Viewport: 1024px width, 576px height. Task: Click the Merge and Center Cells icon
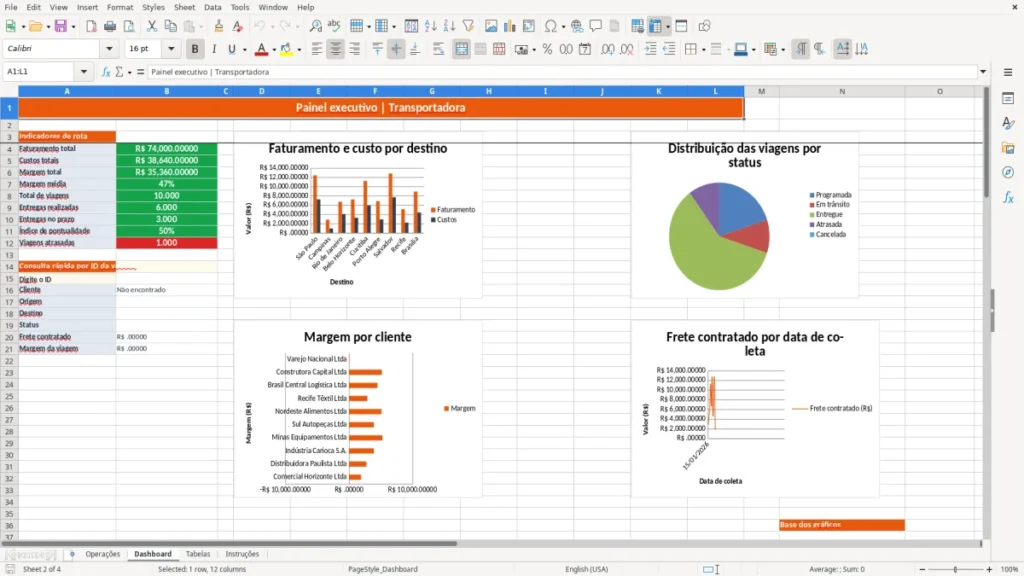(x=461, y=49)
